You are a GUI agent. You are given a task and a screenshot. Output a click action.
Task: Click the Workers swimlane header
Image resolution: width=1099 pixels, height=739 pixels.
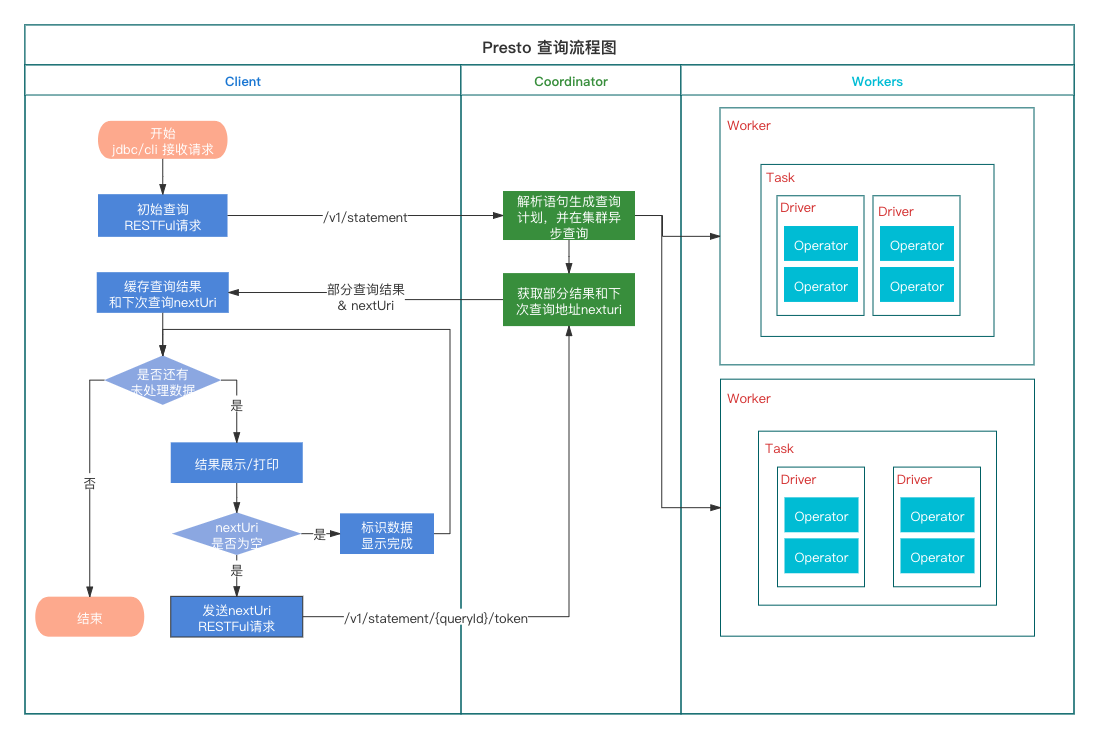877,81
